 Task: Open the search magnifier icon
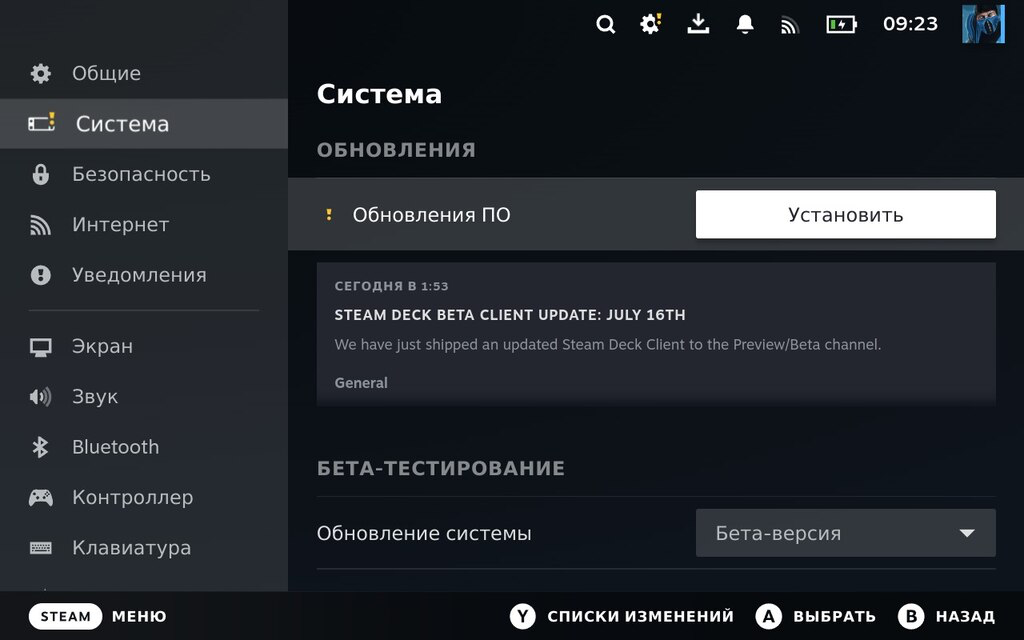pyautogui.click(x=605, y=25)
